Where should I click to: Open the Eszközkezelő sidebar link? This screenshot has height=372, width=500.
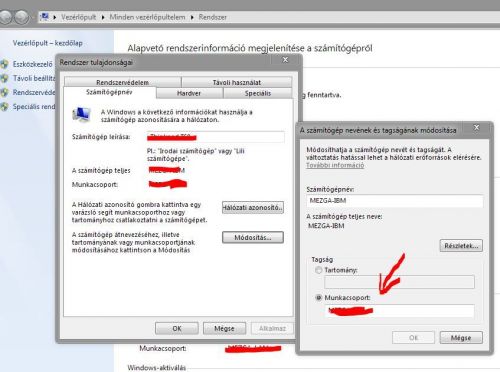(33, 64)
